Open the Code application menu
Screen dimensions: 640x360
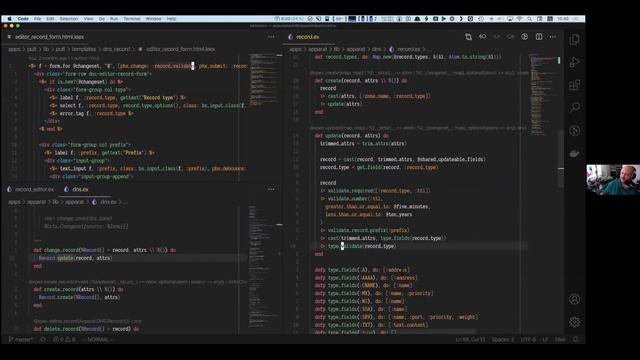(x=23, y=19)
